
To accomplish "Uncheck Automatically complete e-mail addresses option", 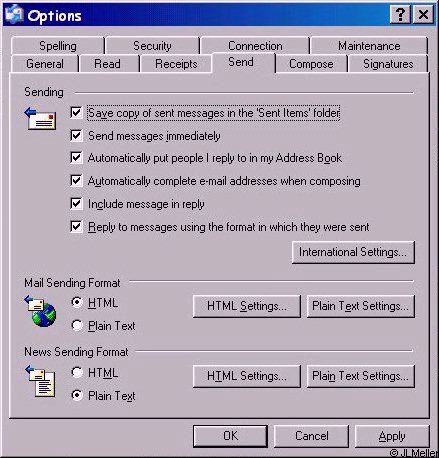I will pyautogui.click(x=76, y=181).
